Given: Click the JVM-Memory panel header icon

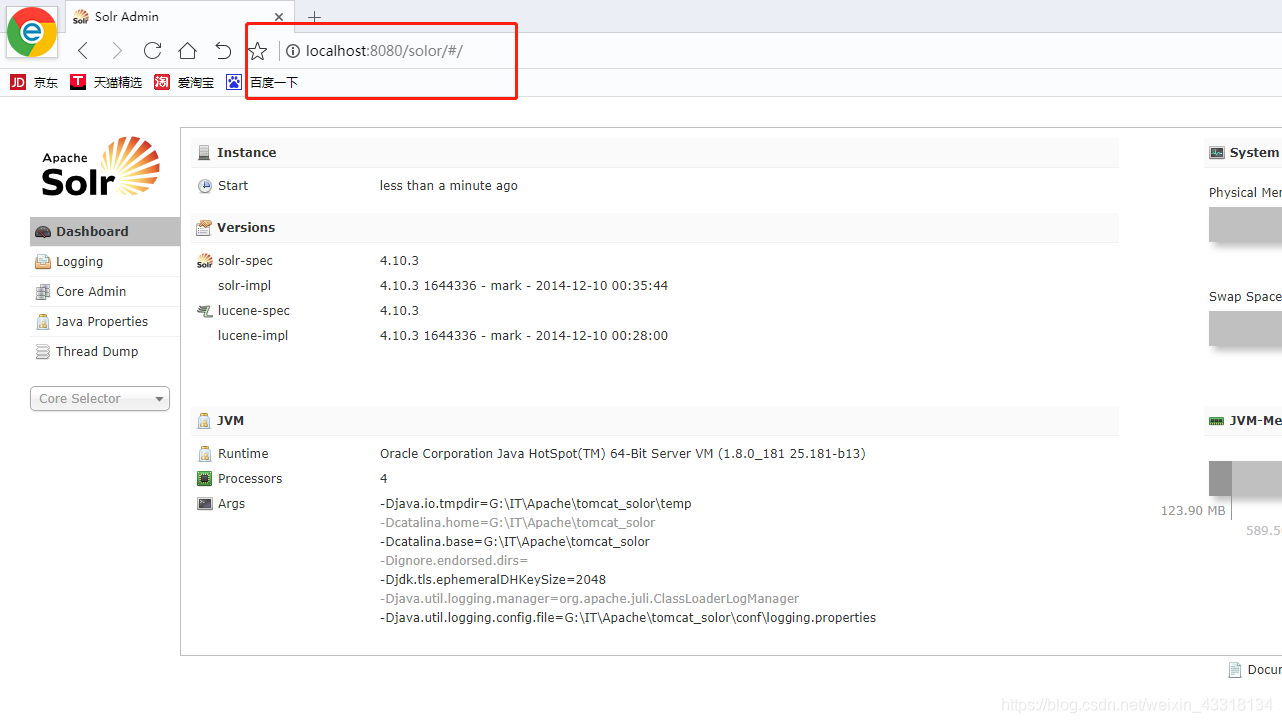Looking at the screenshot, I should 1217,421.
